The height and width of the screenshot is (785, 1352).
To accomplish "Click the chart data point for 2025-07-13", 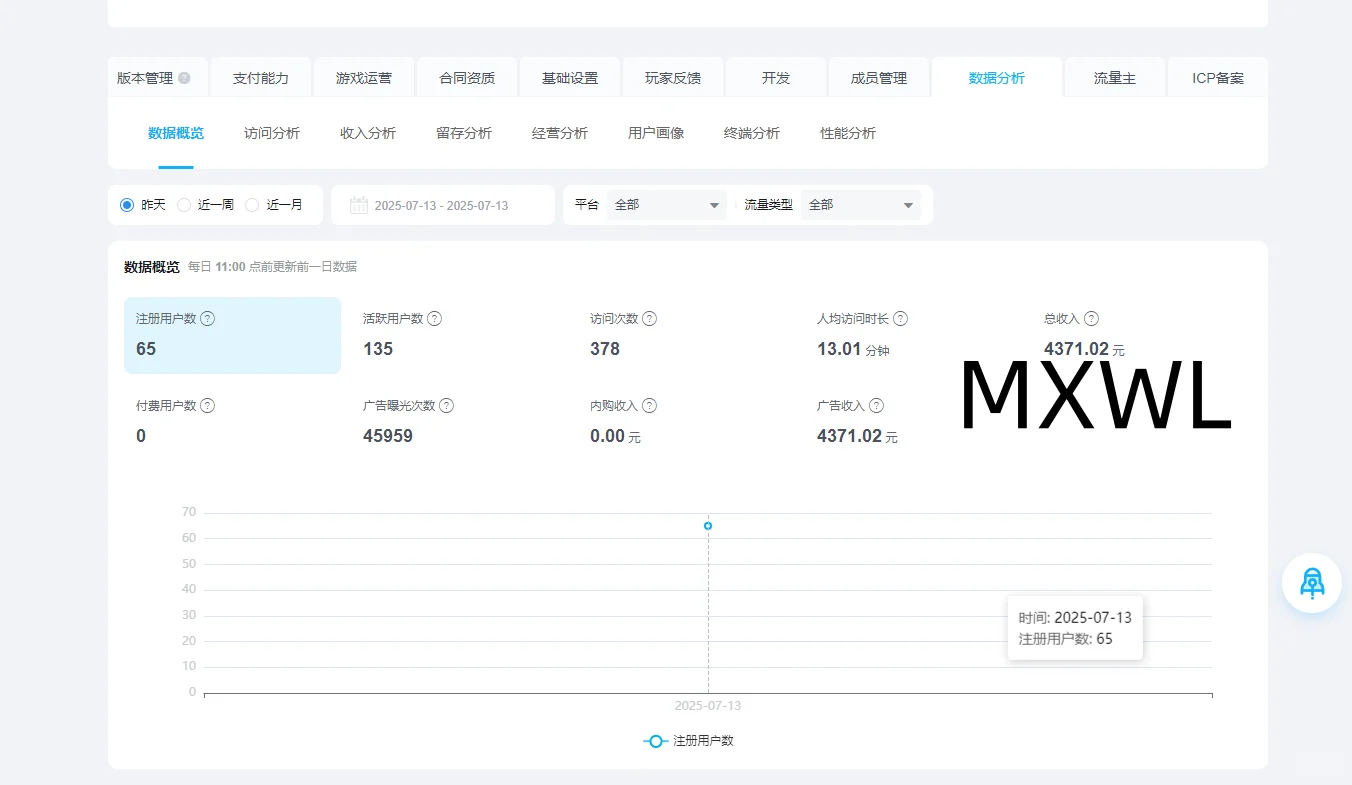I will [708, 526].
